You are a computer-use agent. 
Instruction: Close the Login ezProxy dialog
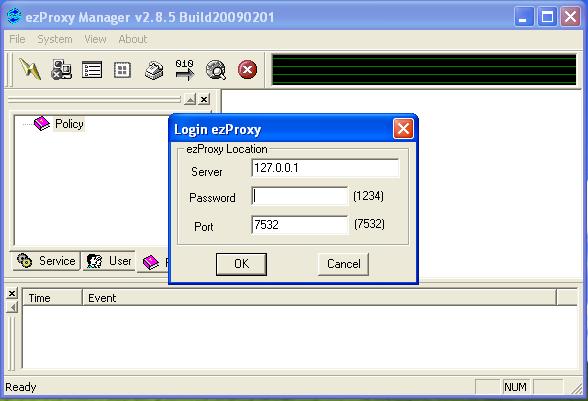403,129
